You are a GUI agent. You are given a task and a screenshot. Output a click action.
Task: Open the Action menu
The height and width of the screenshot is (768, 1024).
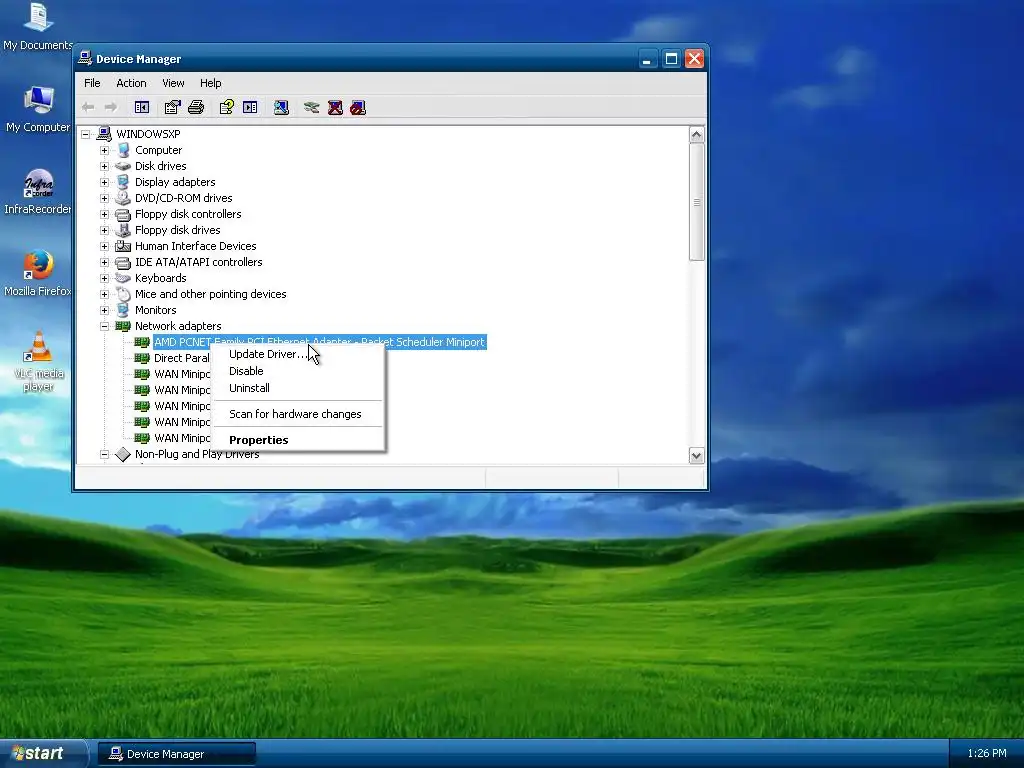point(131,83)
